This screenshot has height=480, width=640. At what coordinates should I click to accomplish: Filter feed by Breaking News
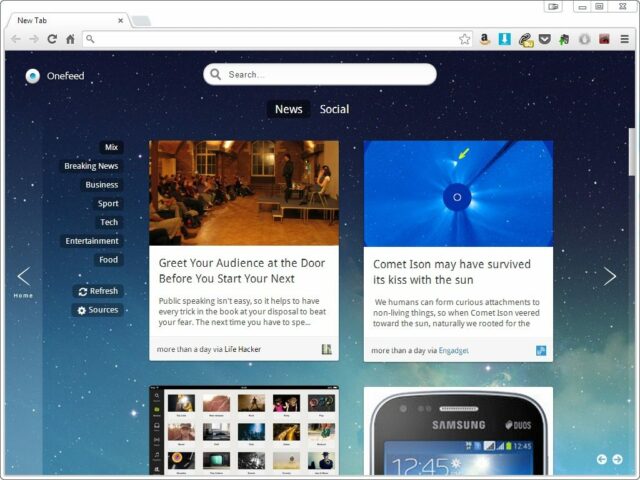[91, 166]
